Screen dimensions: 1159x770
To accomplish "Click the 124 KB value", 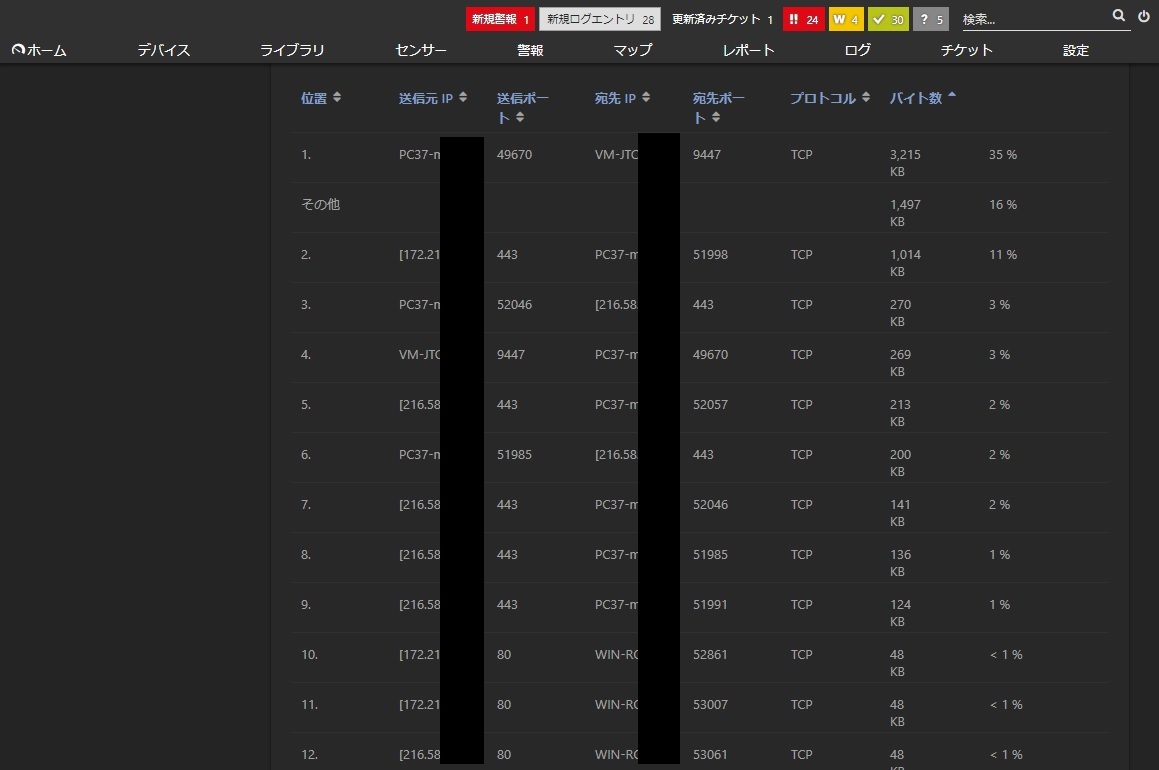I will (x=900, y=613).
